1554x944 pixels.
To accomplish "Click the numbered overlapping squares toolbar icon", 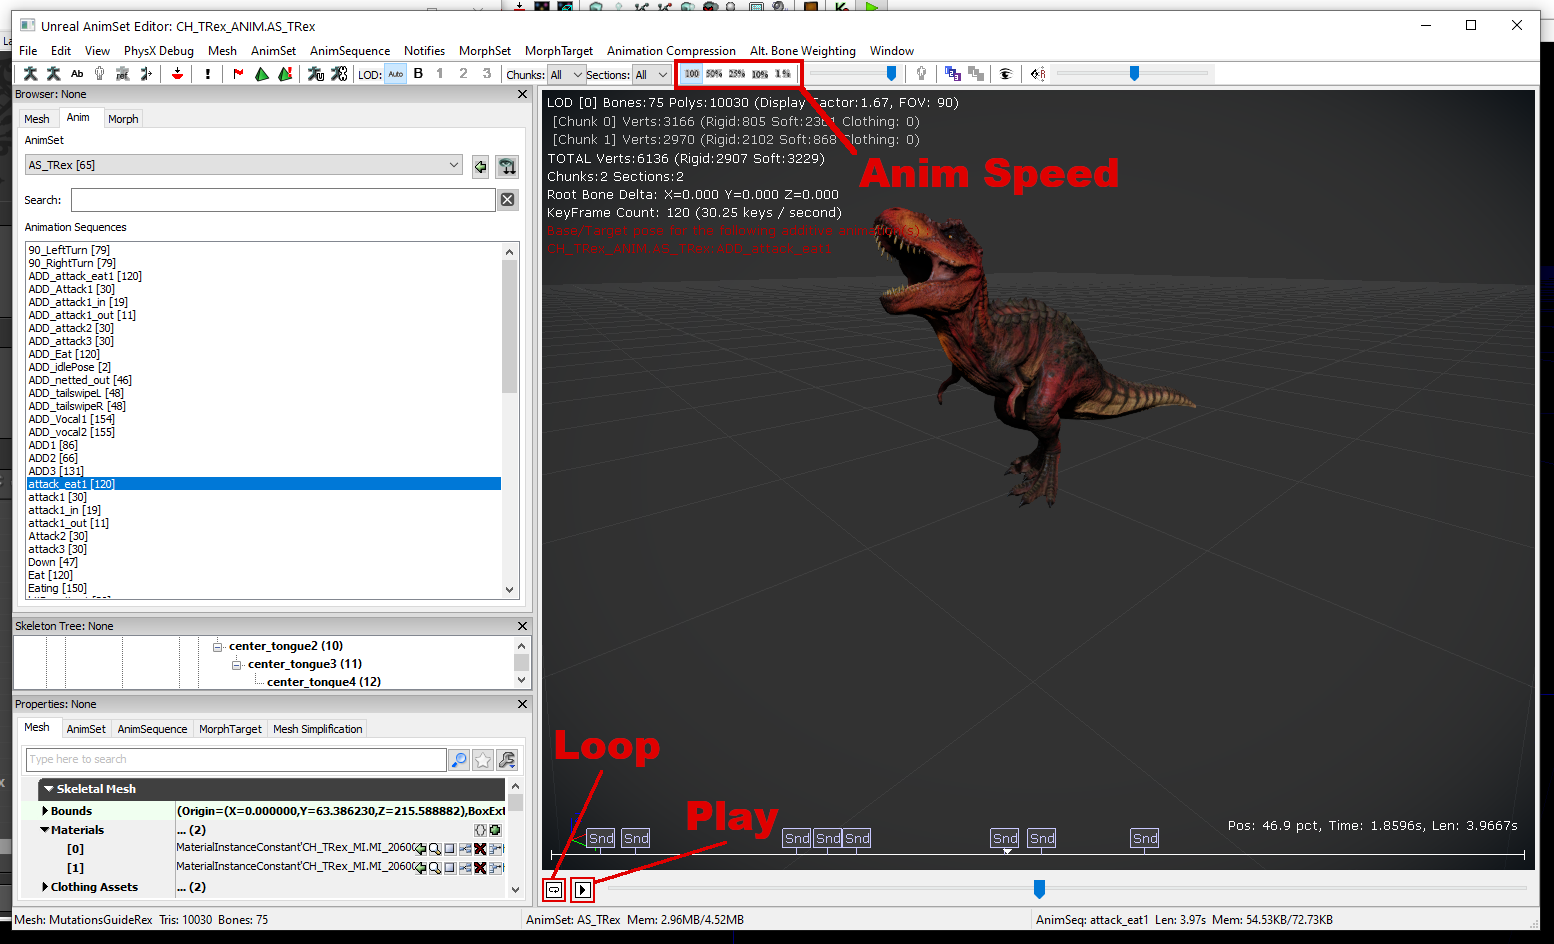I will (952, 73).
